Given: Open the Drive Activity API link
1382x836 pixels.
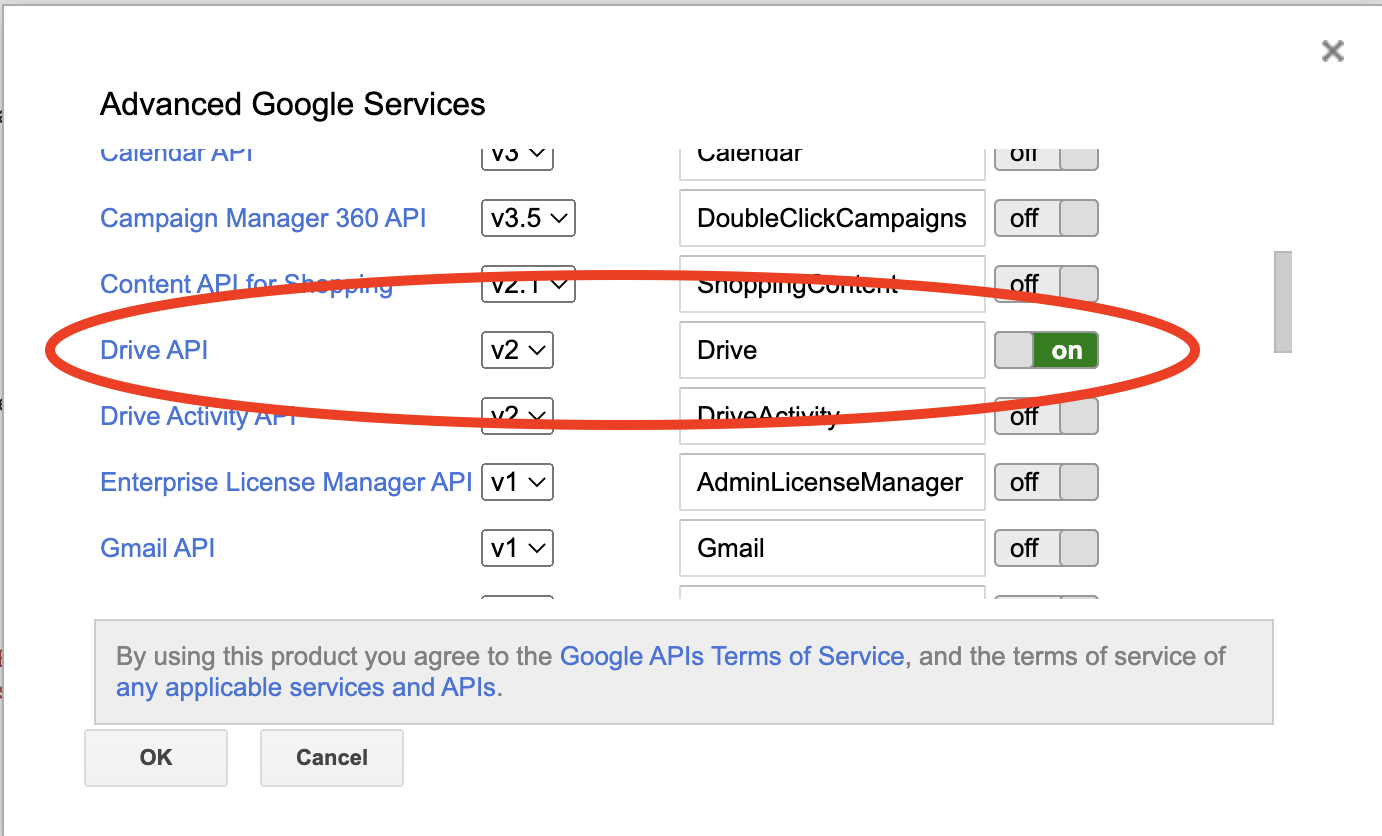Looking at the screenshot, I should (199, 416).
